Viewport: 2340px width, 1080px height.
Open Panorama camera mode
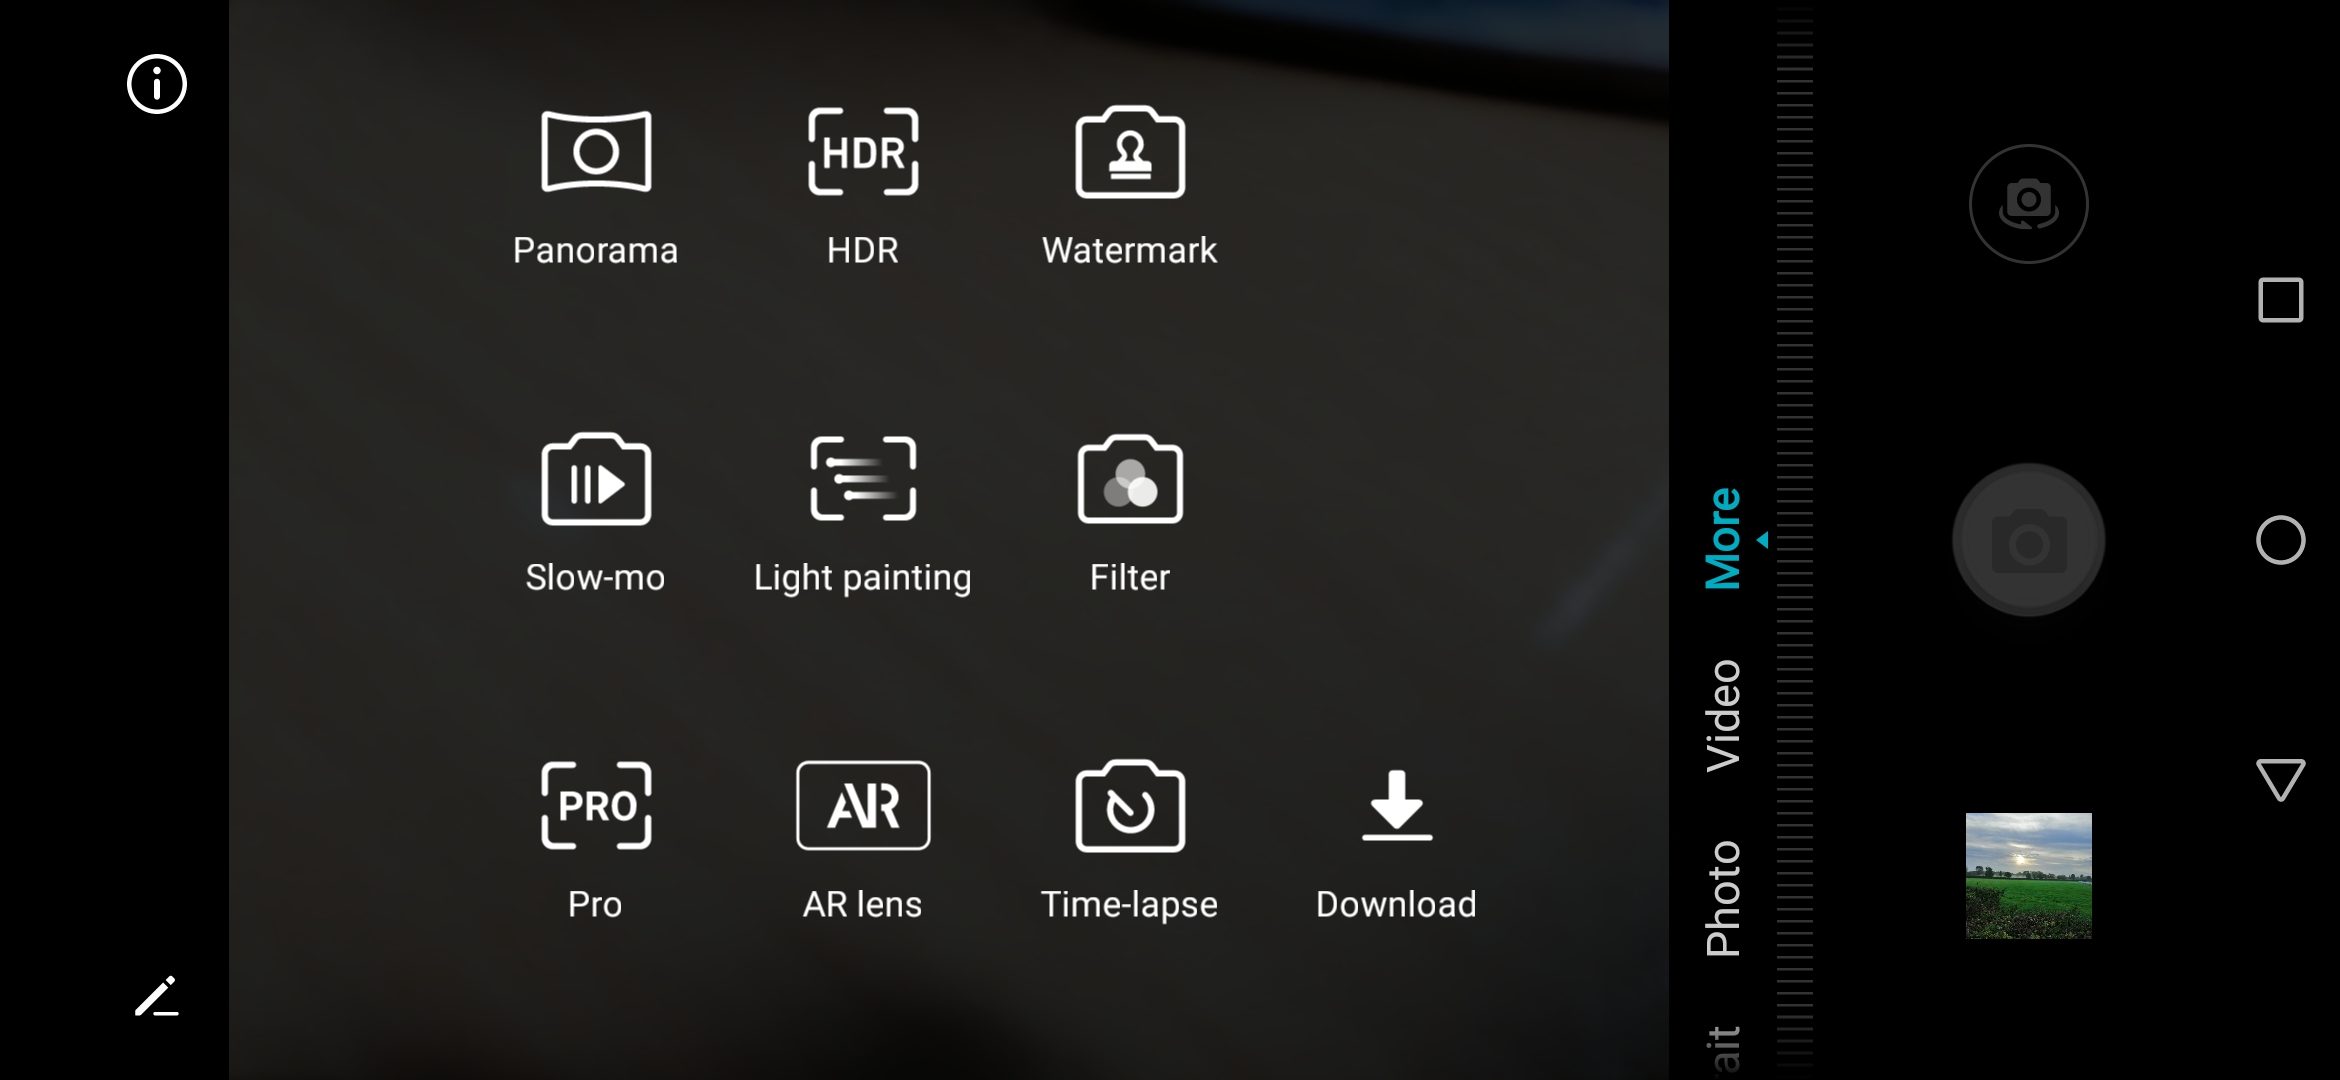tap(595, 186)
